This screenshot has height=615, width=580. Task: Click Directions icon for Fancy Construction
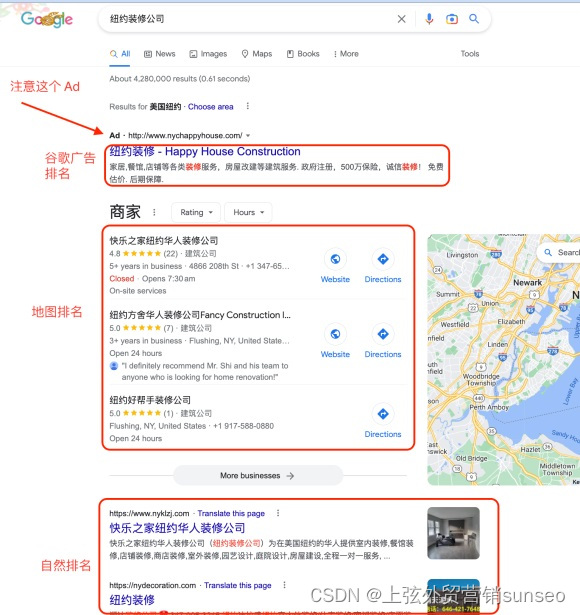[383, 334]
